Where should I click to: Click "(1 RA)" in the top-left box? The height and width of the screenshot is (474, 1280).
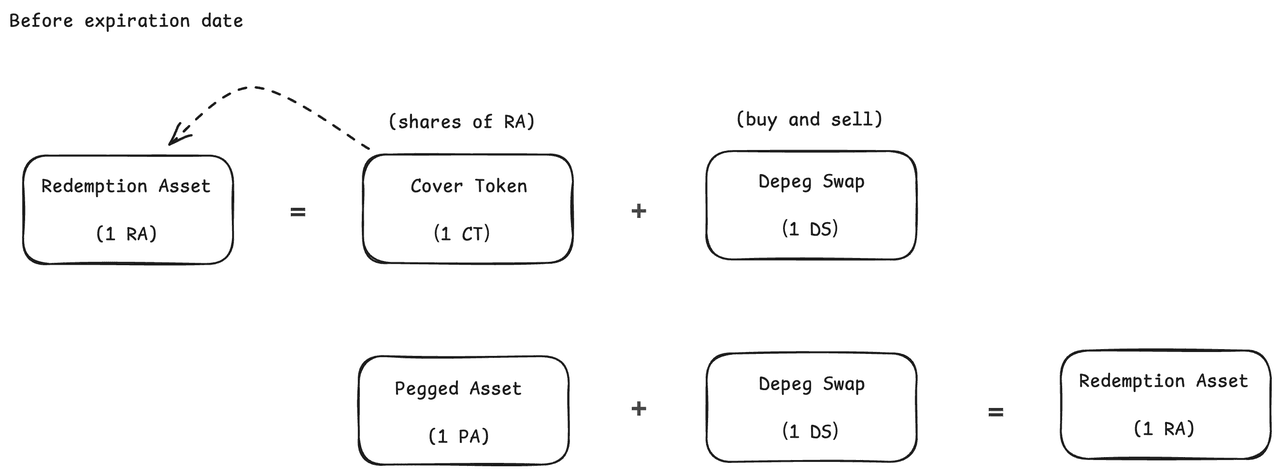126,234
